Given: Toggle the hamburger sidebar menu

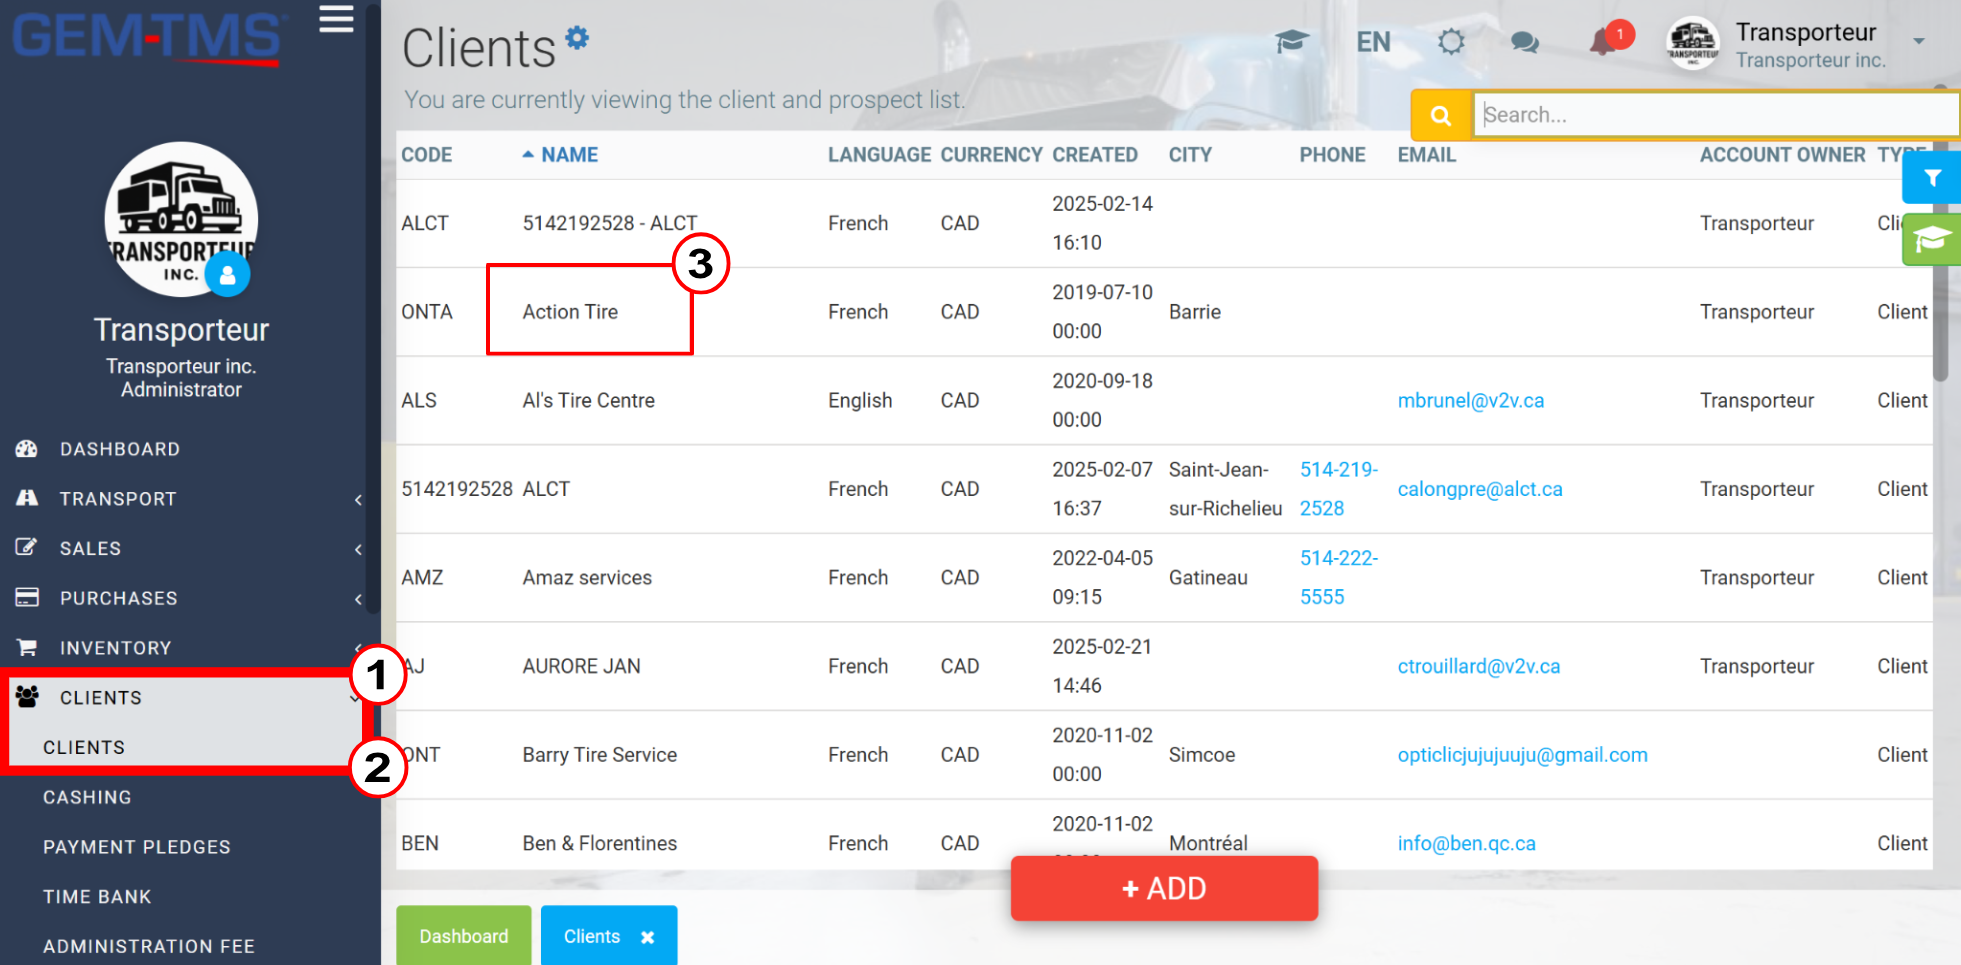Looking at the screenshot, I should (x=336, y=18).
